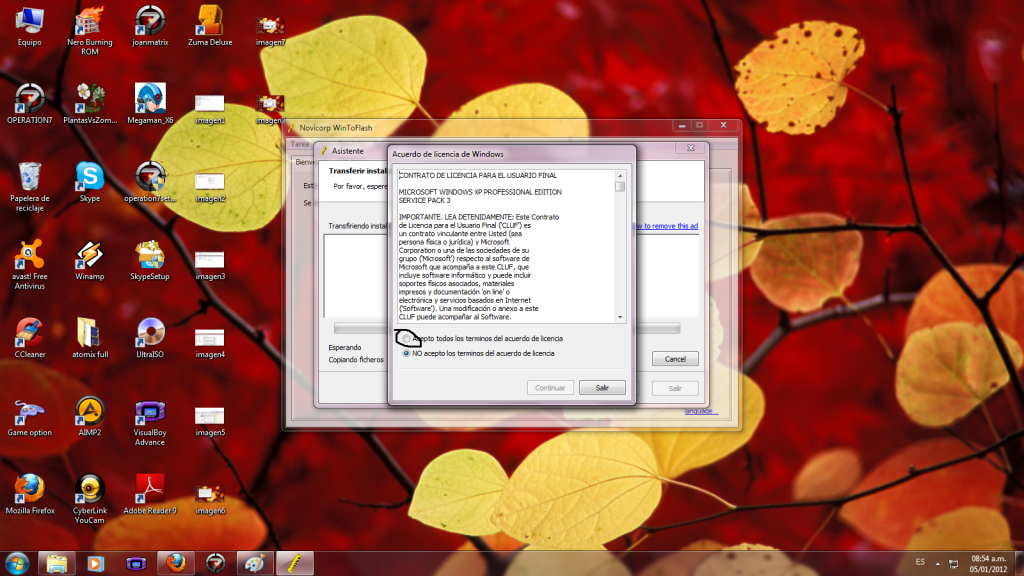Open the Equipo desktop icon
The height and width of the screenshot is (576, 1024).
point(29,27)
